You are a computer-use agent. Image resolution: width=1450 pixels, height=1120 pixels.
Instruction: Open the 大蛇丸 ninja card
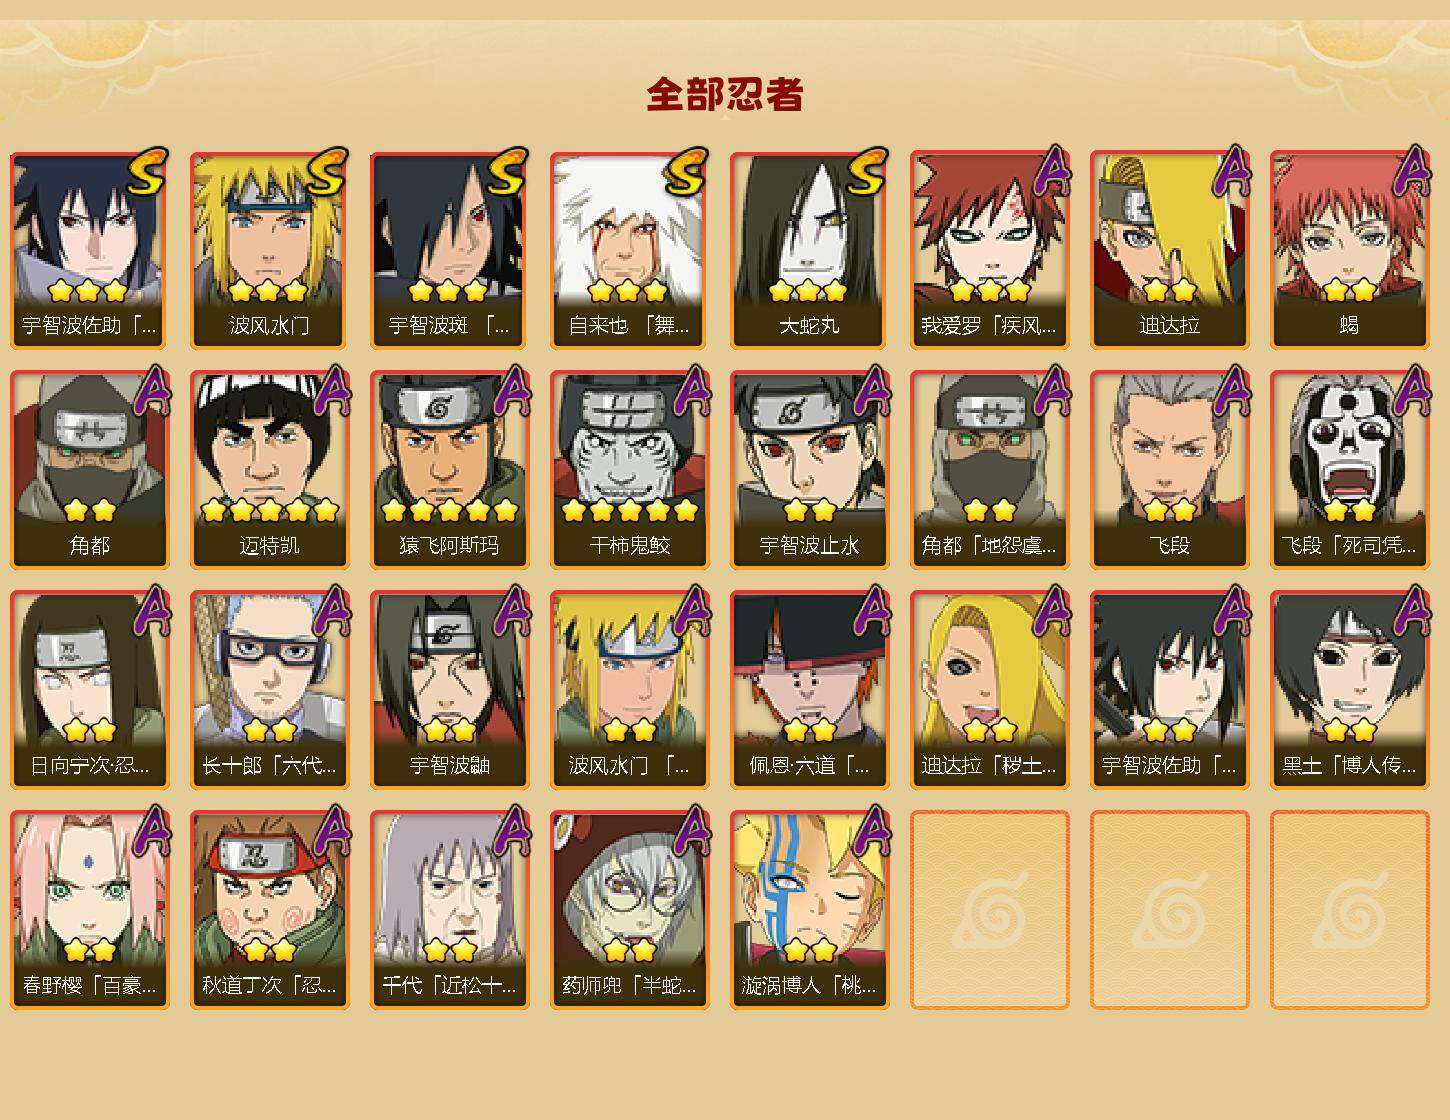809,250
